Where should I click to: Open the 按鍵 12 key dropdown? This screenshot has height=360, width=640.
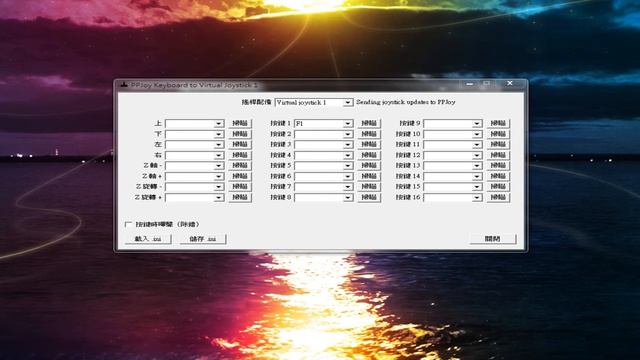click(453, 155)
